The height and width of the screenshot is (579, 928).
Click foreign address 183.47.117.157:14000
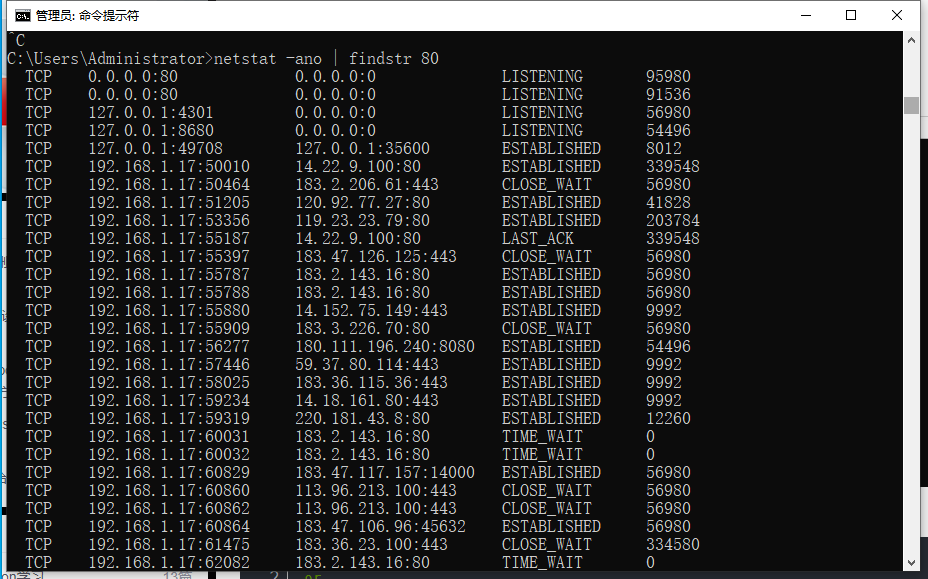coord(385,472)
